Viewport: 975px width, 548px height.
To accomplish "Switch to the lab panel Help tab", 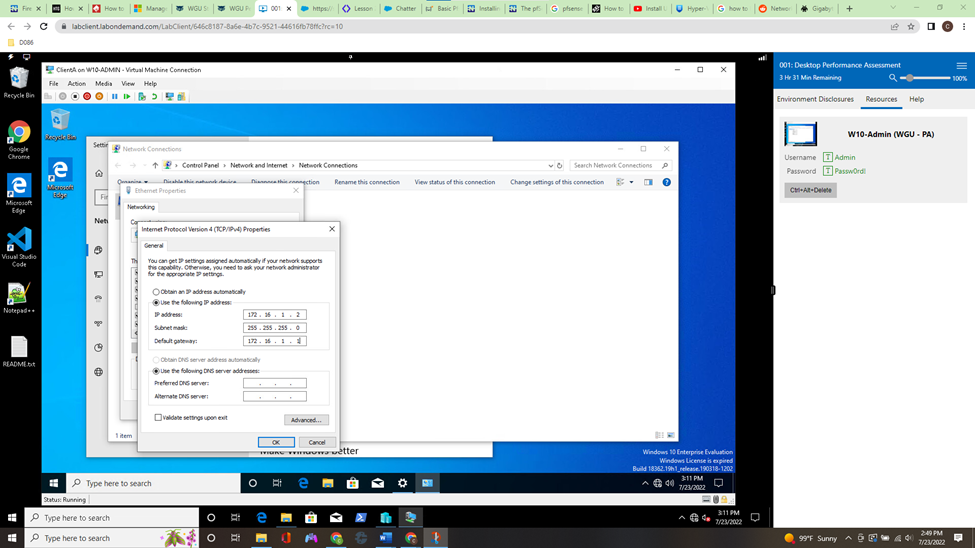I will point(916,99).
